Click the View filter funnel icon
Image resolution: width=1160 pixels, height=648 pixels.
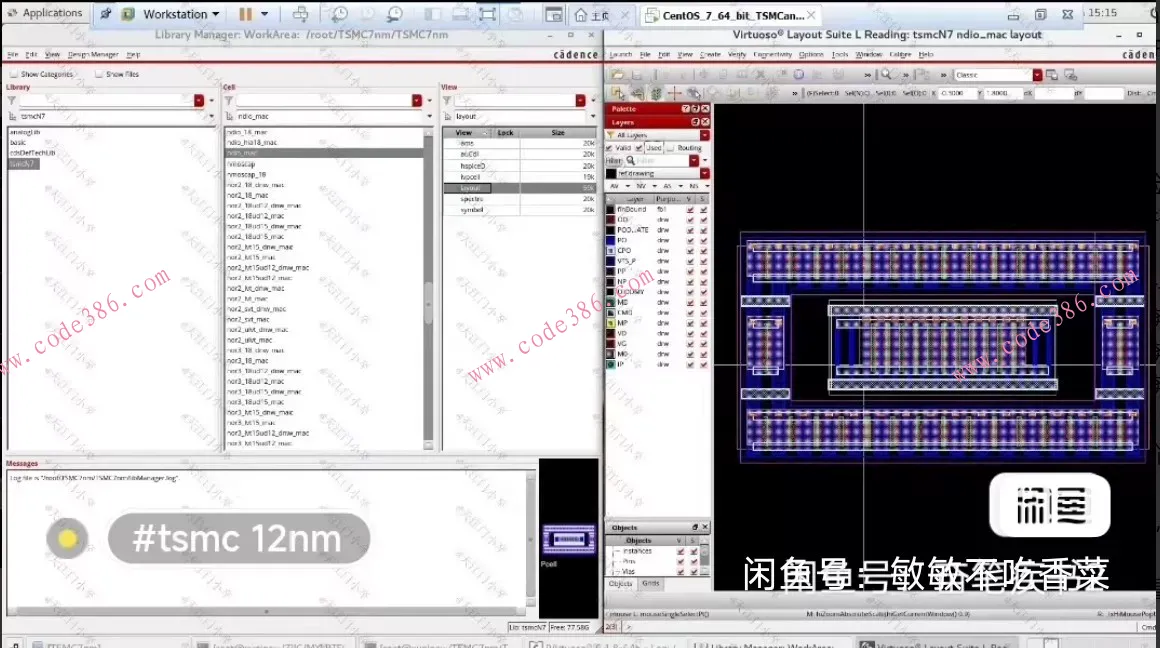[x=447, y=101]
